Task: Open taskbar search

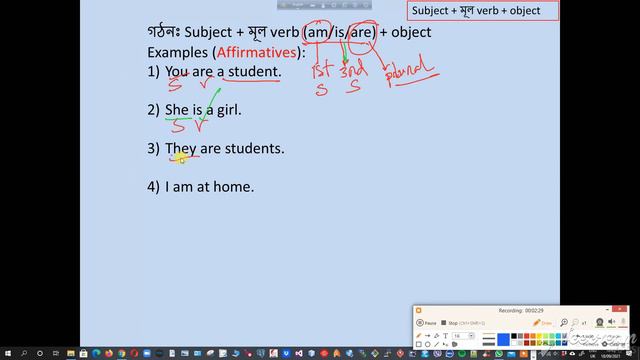Action: click(x=24, y=353)
